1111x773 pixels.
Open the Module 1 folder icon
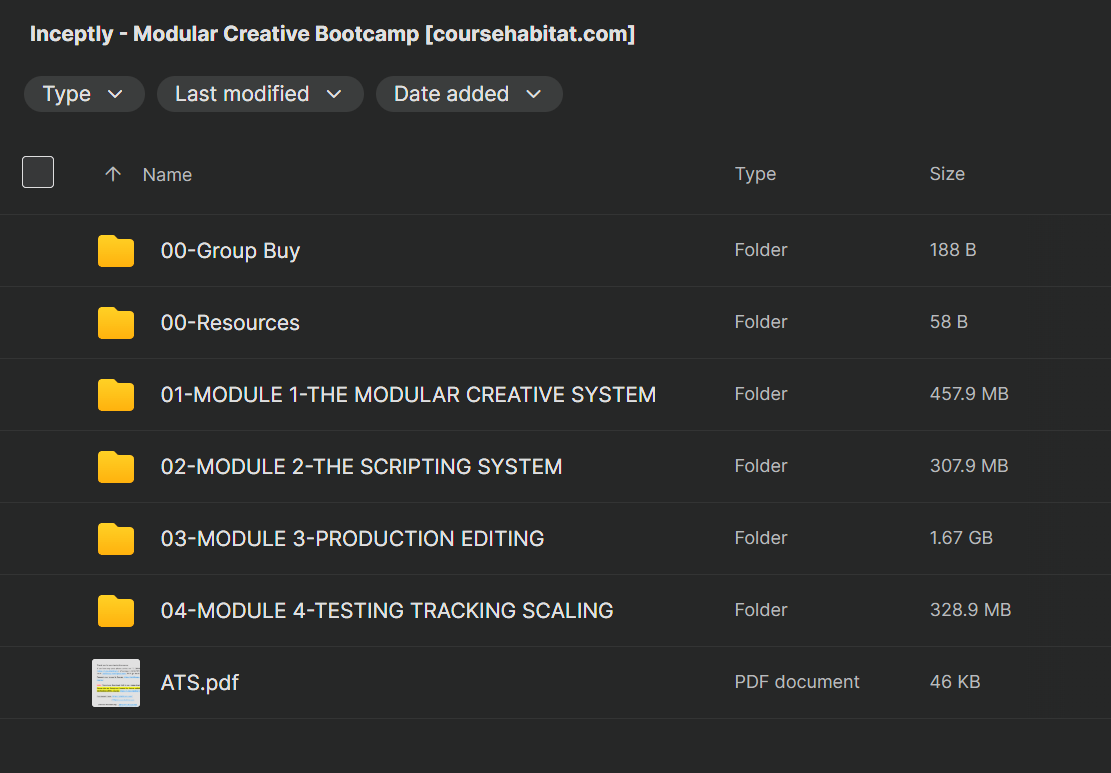point(116,395)
